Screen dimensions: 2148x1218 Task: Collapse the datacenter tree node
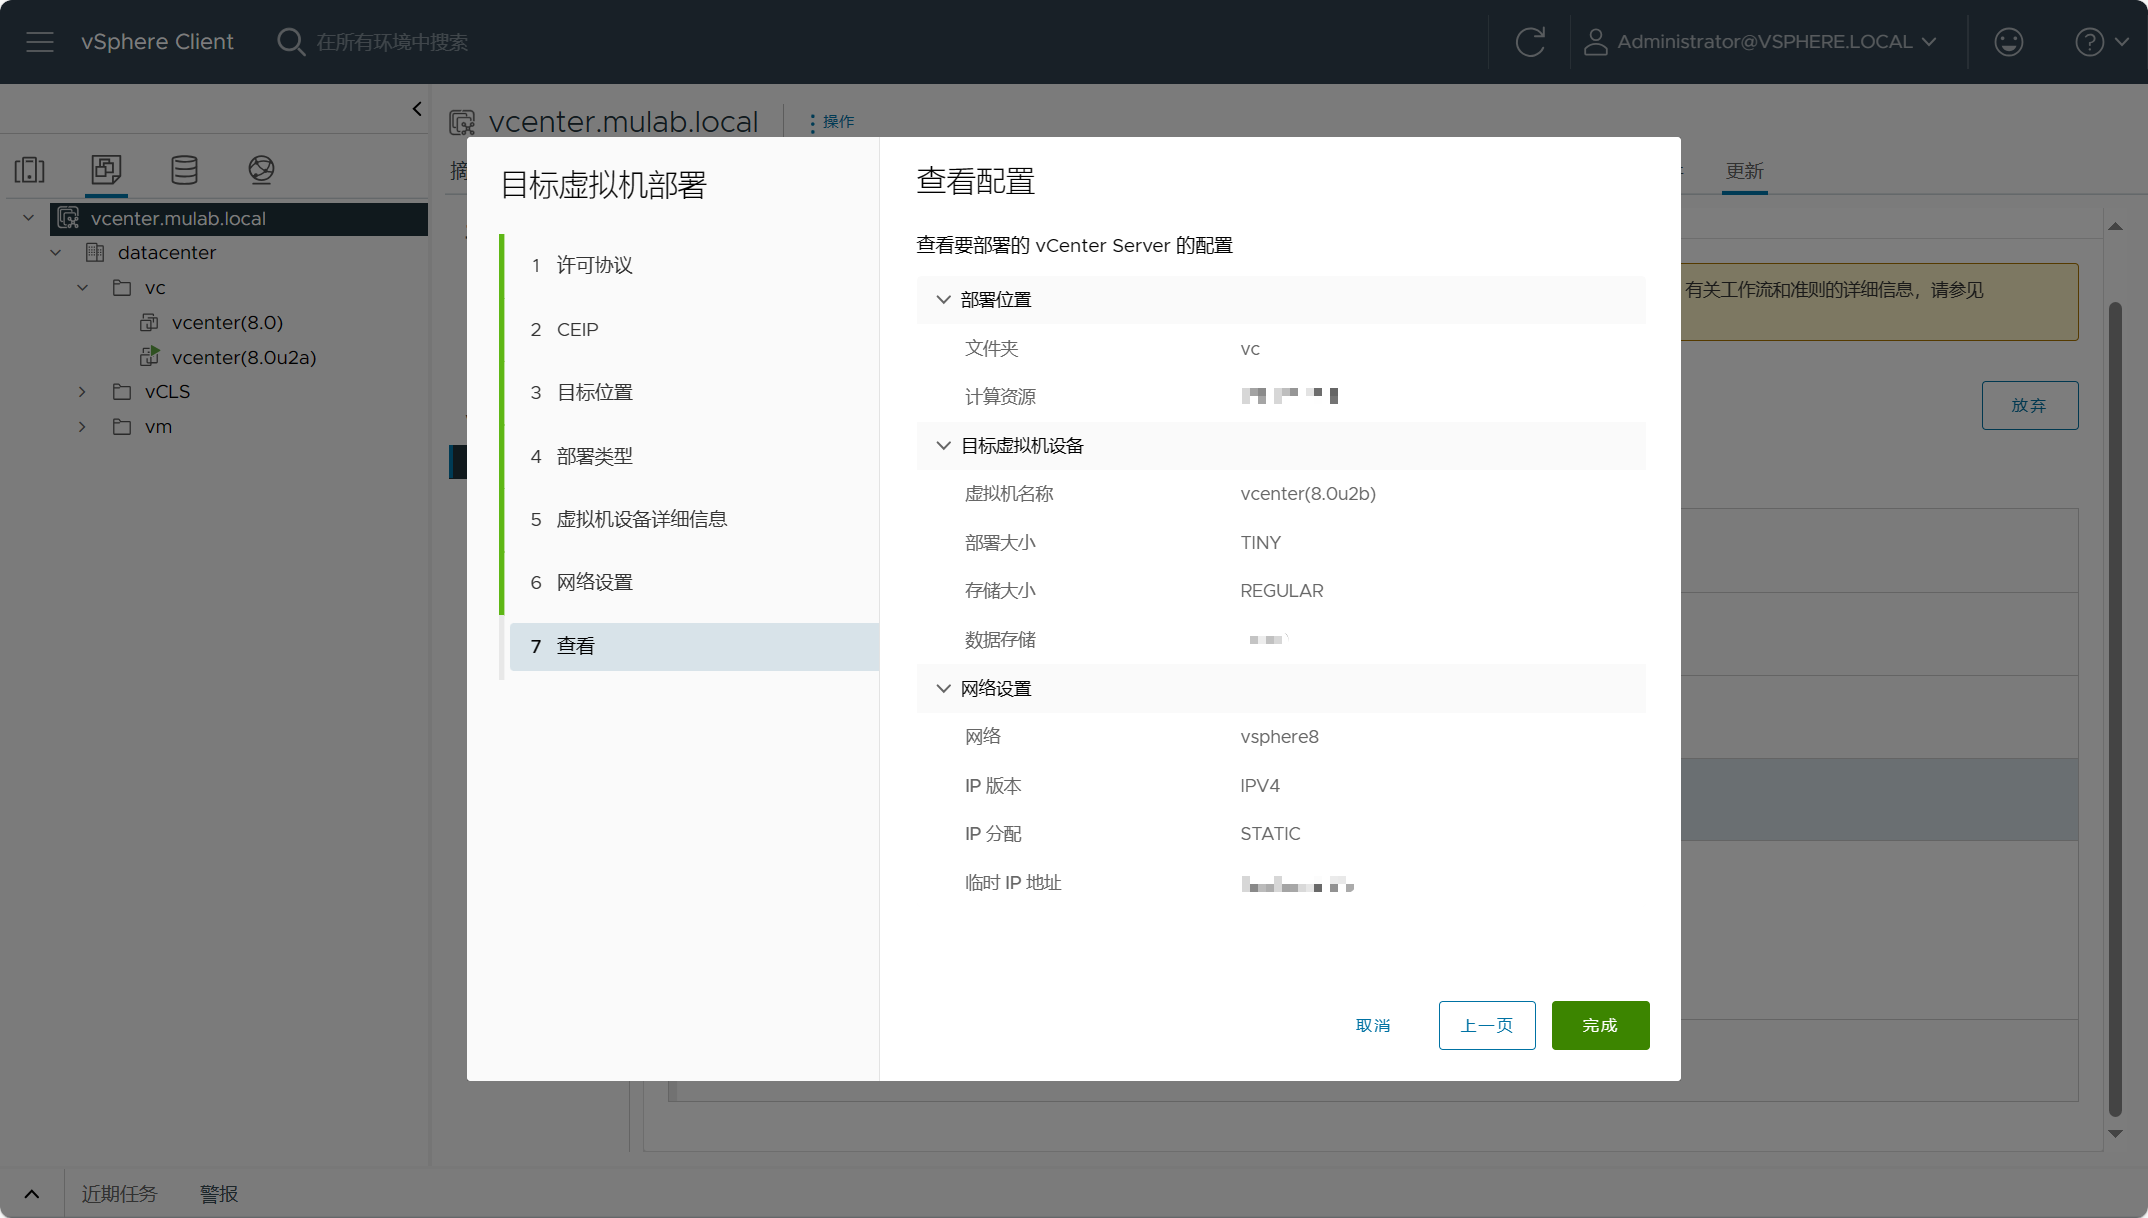pos(56,253)
